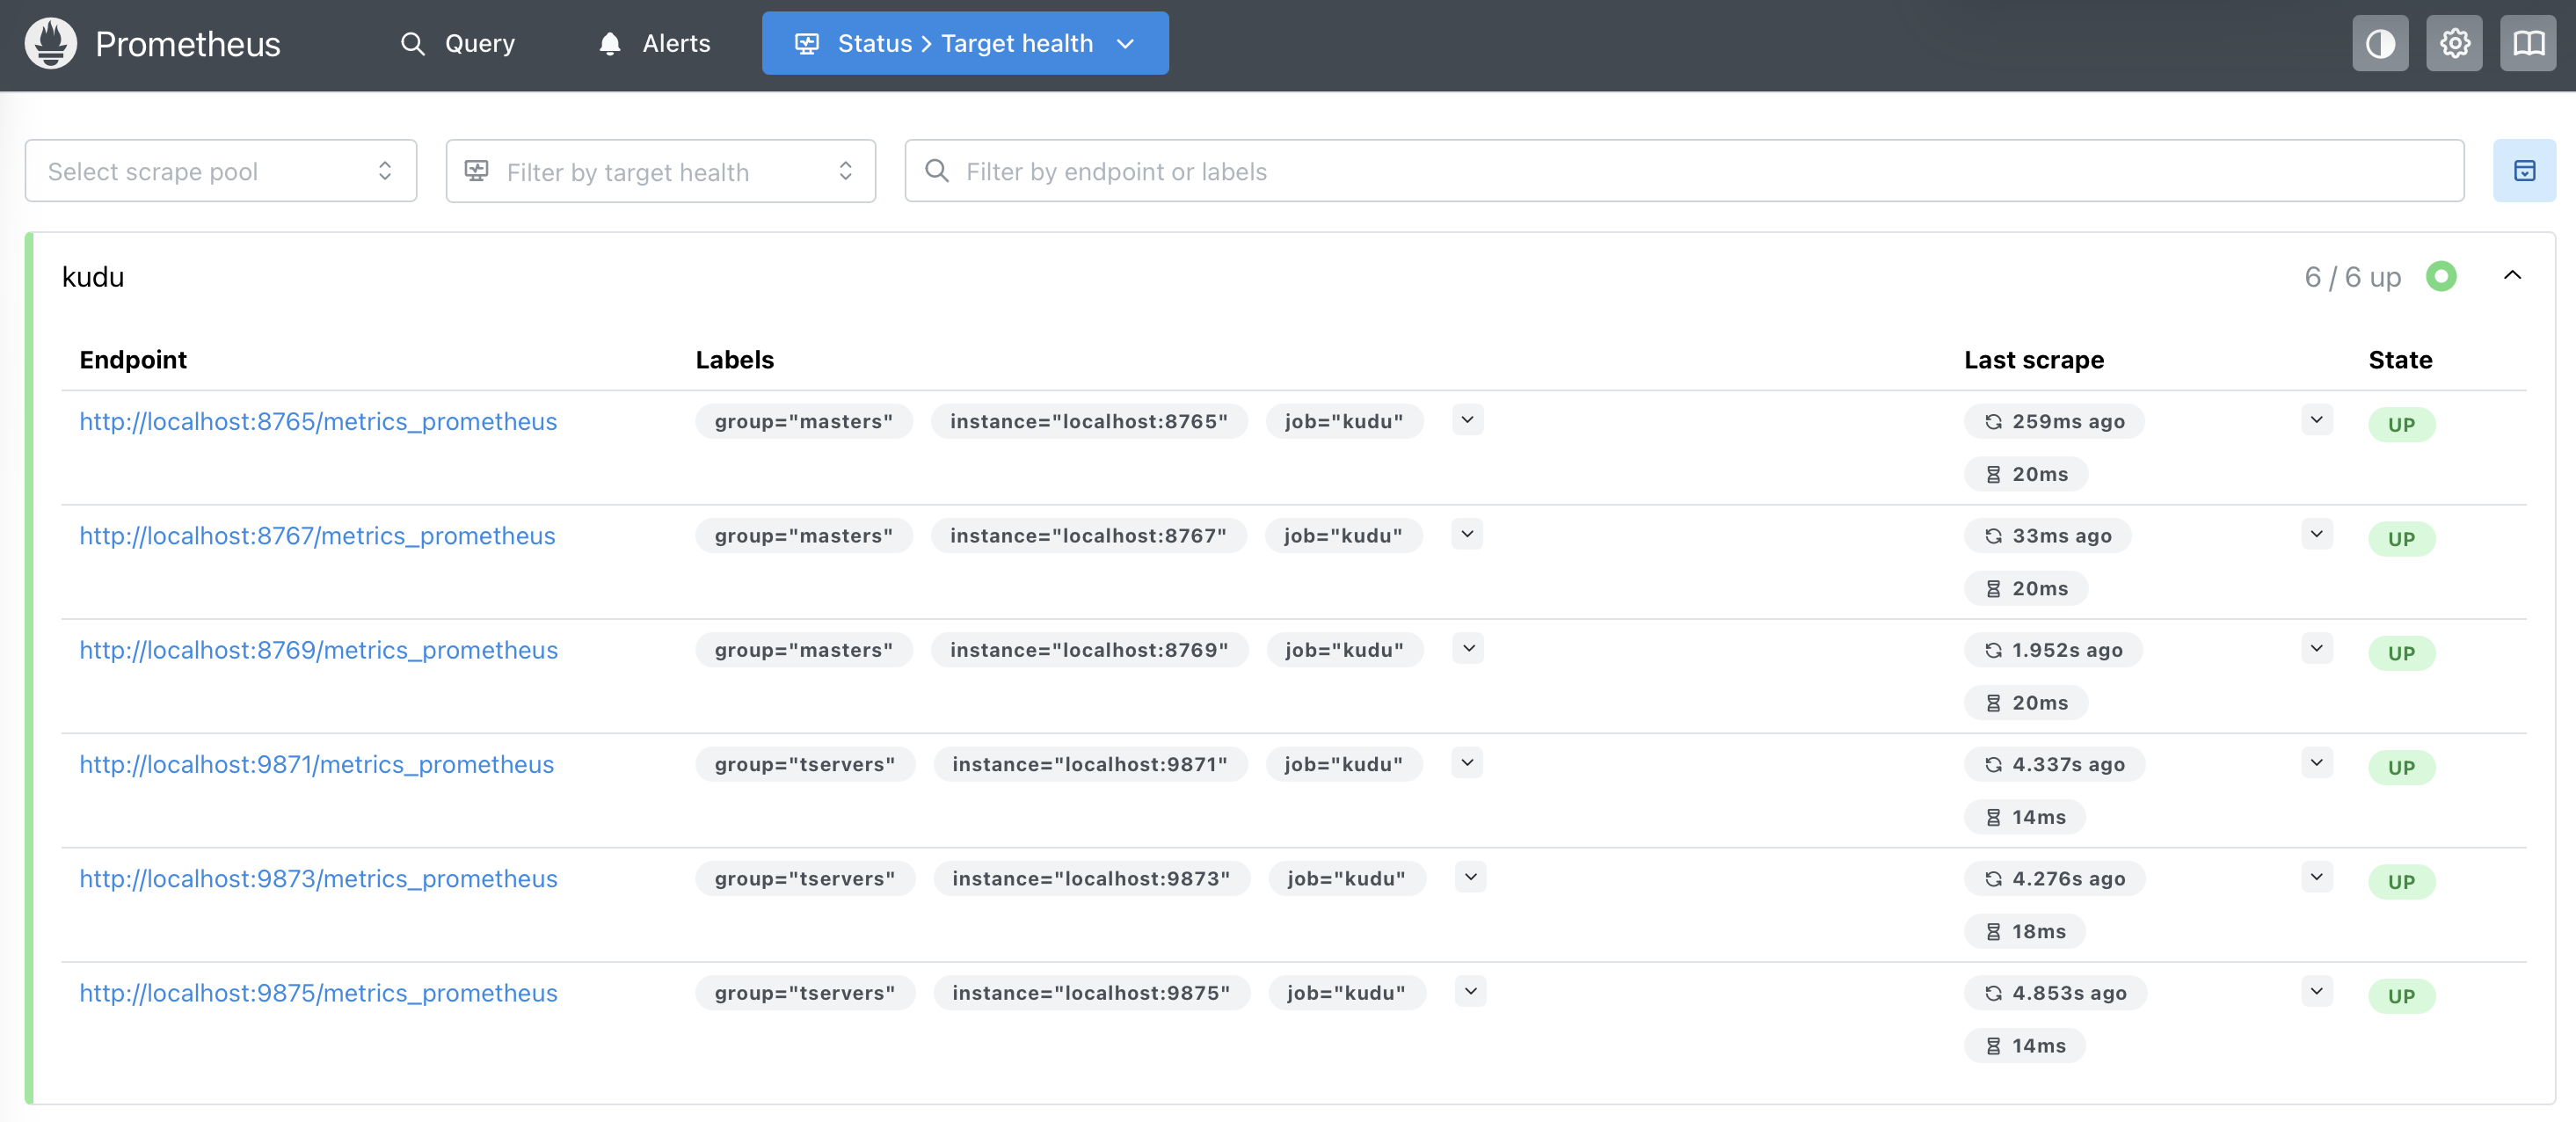
Task: Open the settings gear icon
Action: point(2454,43)
